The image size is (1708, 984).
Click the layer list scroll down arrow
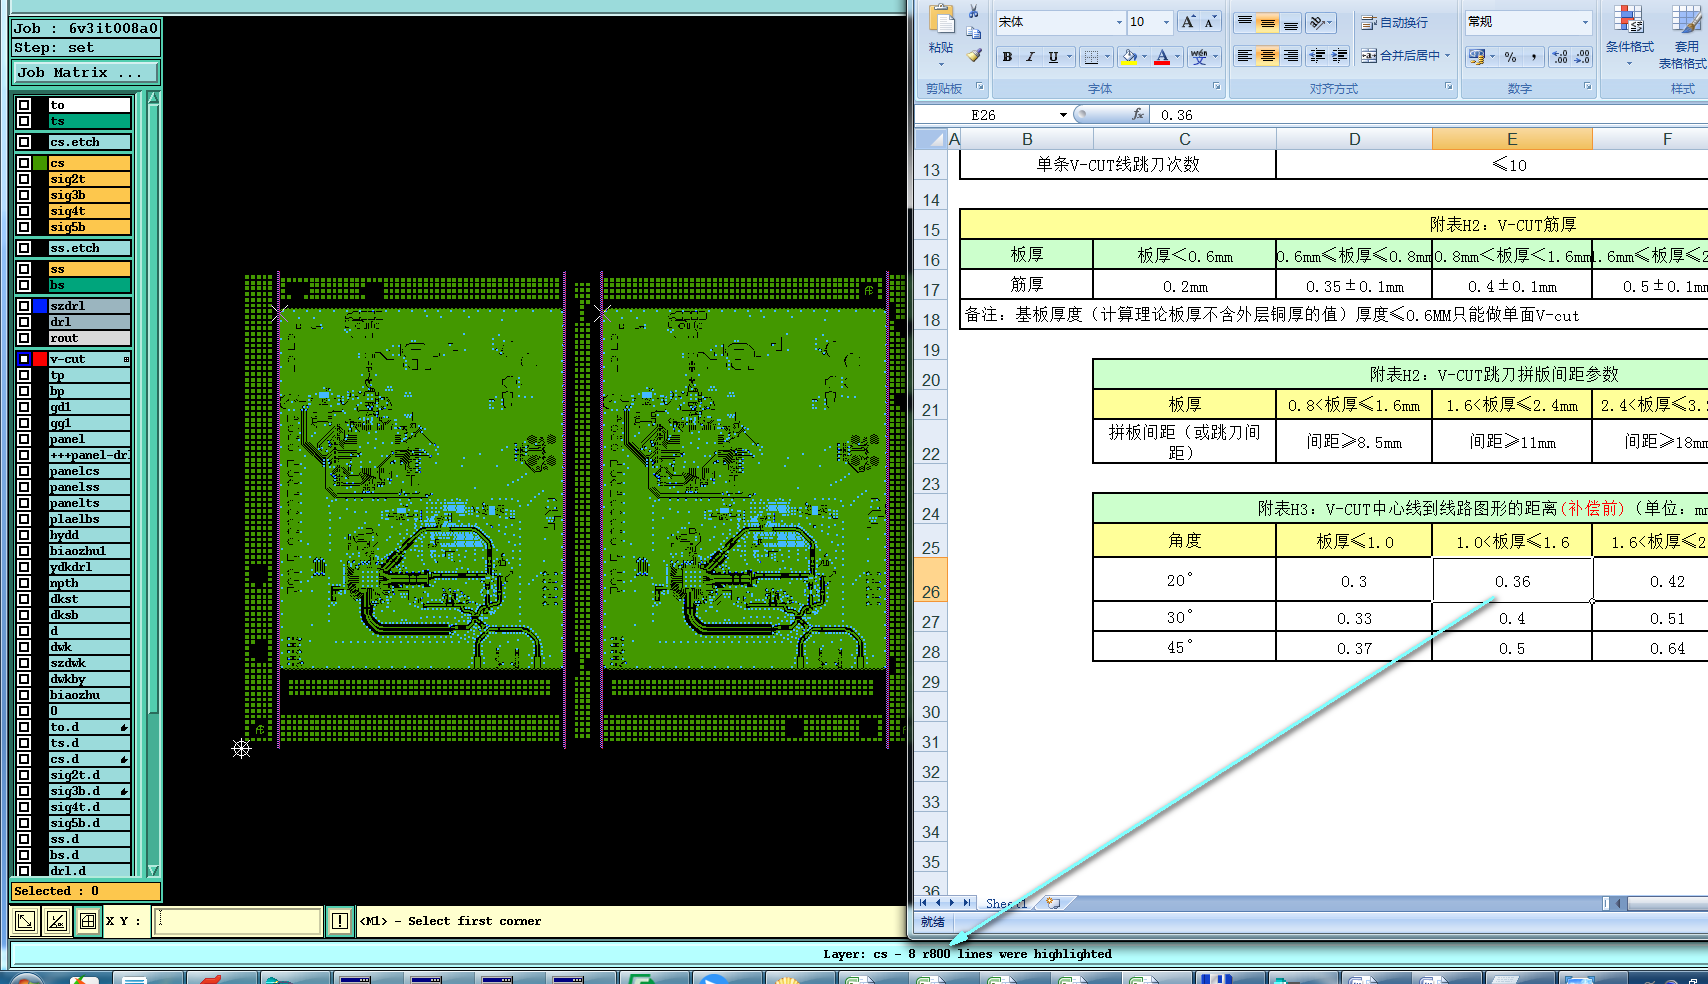click(x=153, y=871)
